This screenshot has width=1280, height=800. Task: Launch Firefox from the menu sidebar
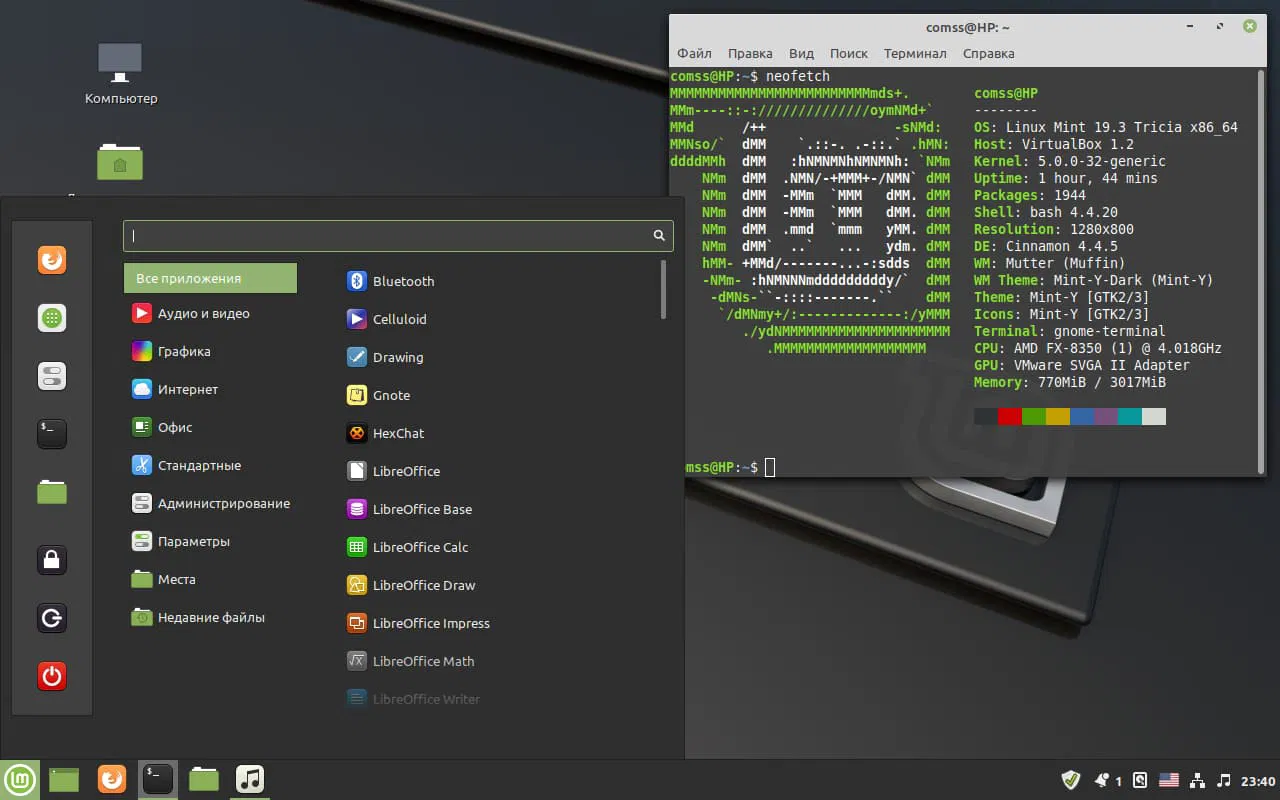click(x=51, y=260)
